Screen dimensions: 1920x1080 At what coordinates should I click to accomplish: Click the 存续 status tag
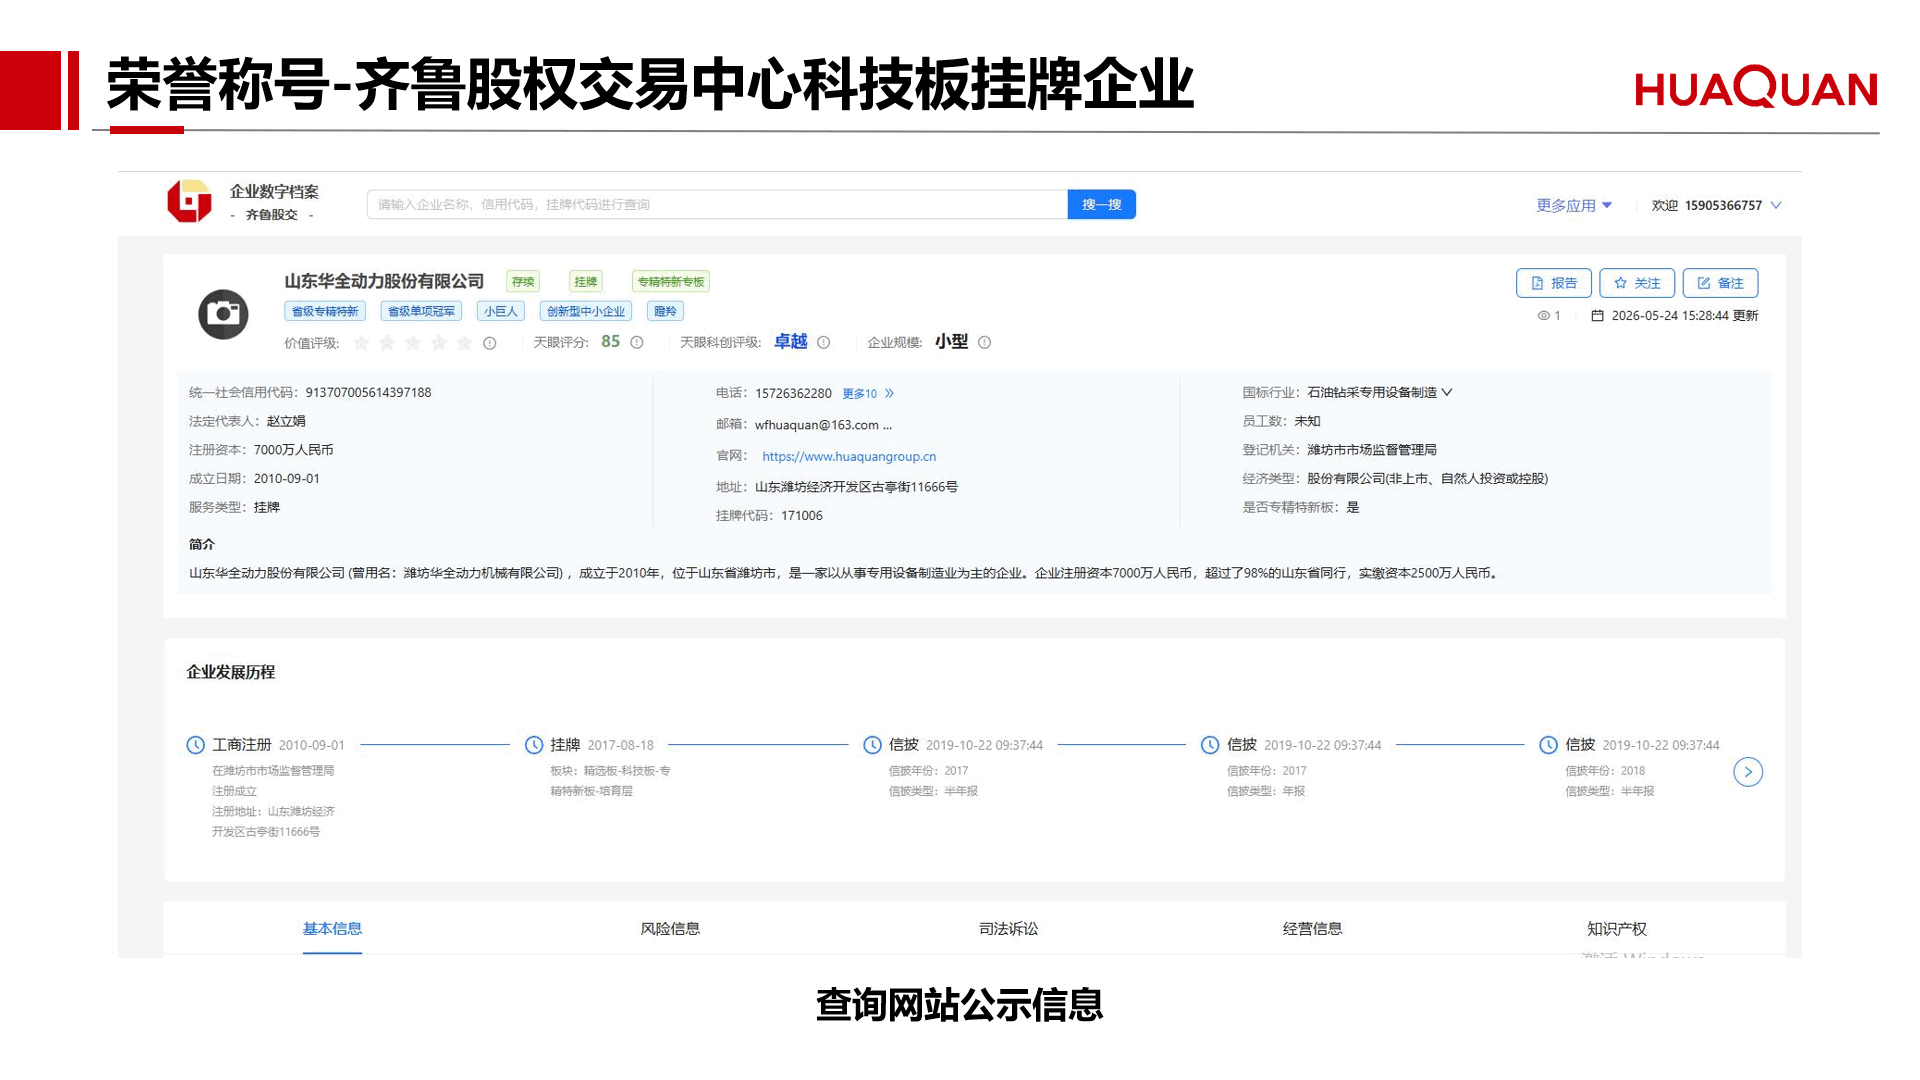(x=523, y=282)
